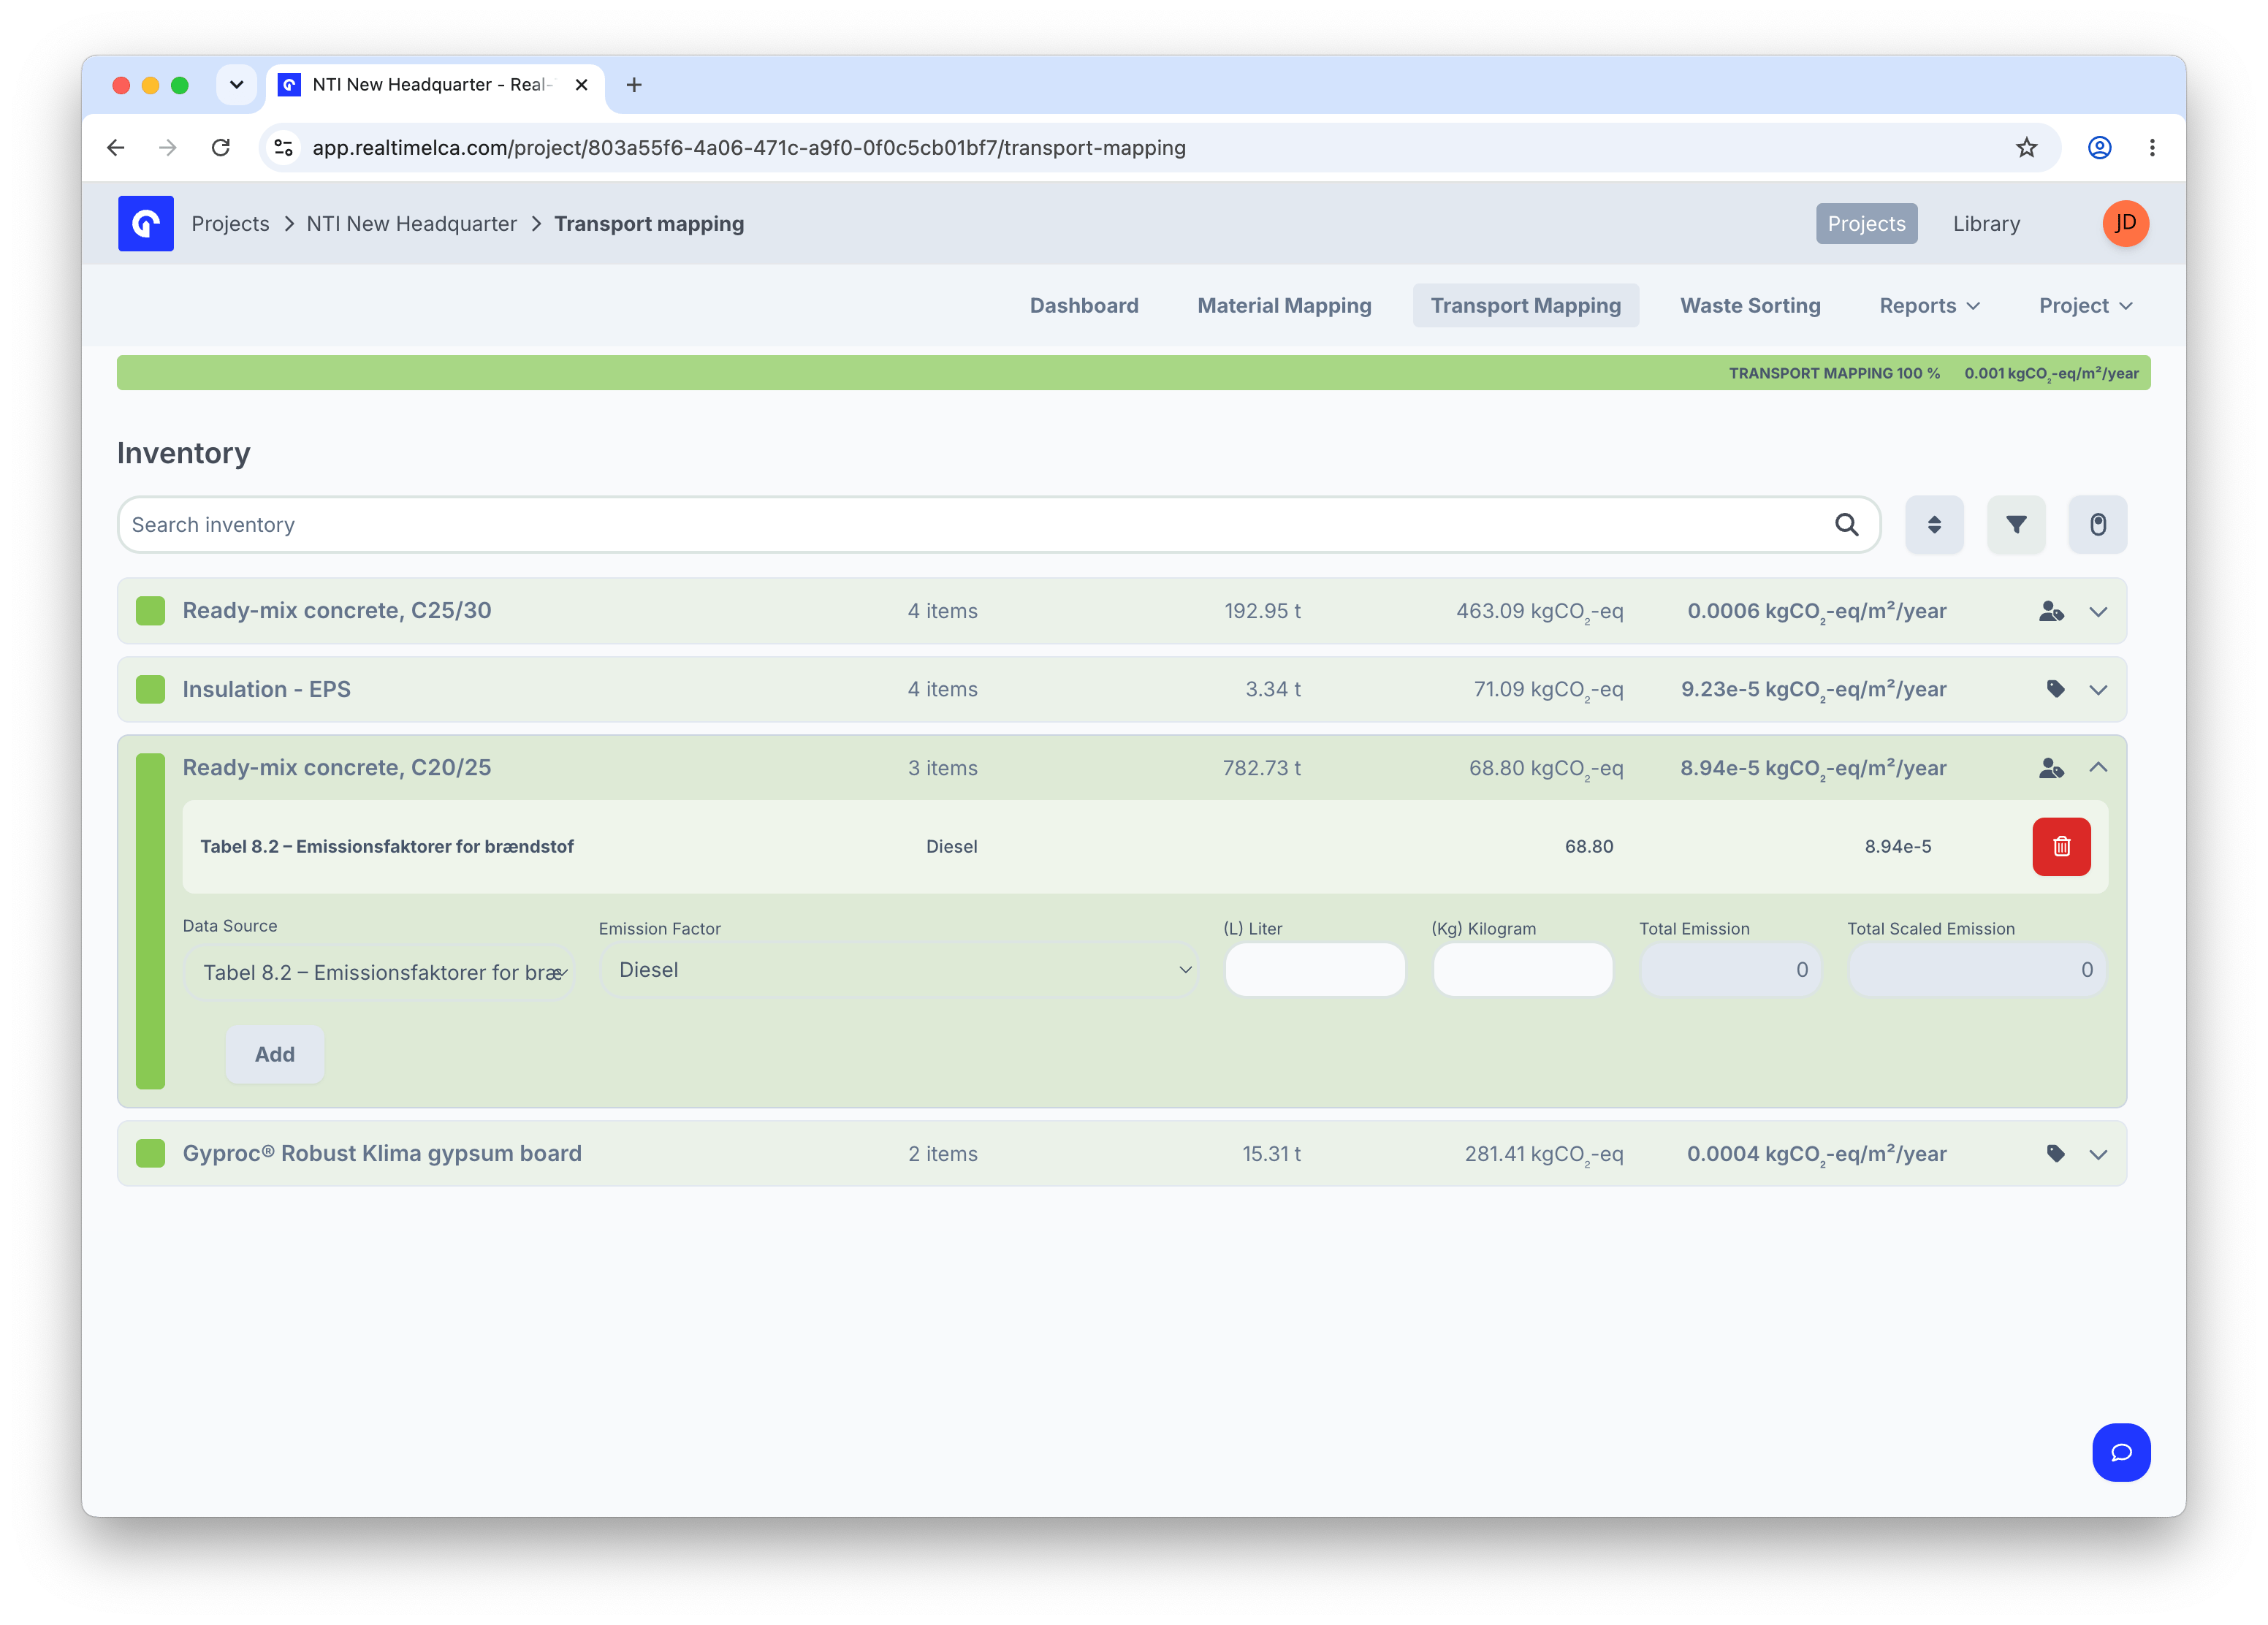The width and height of the screenshot is (2268, 1625).
Task: Open the Data Source dropdown
Action: (379, 972)
